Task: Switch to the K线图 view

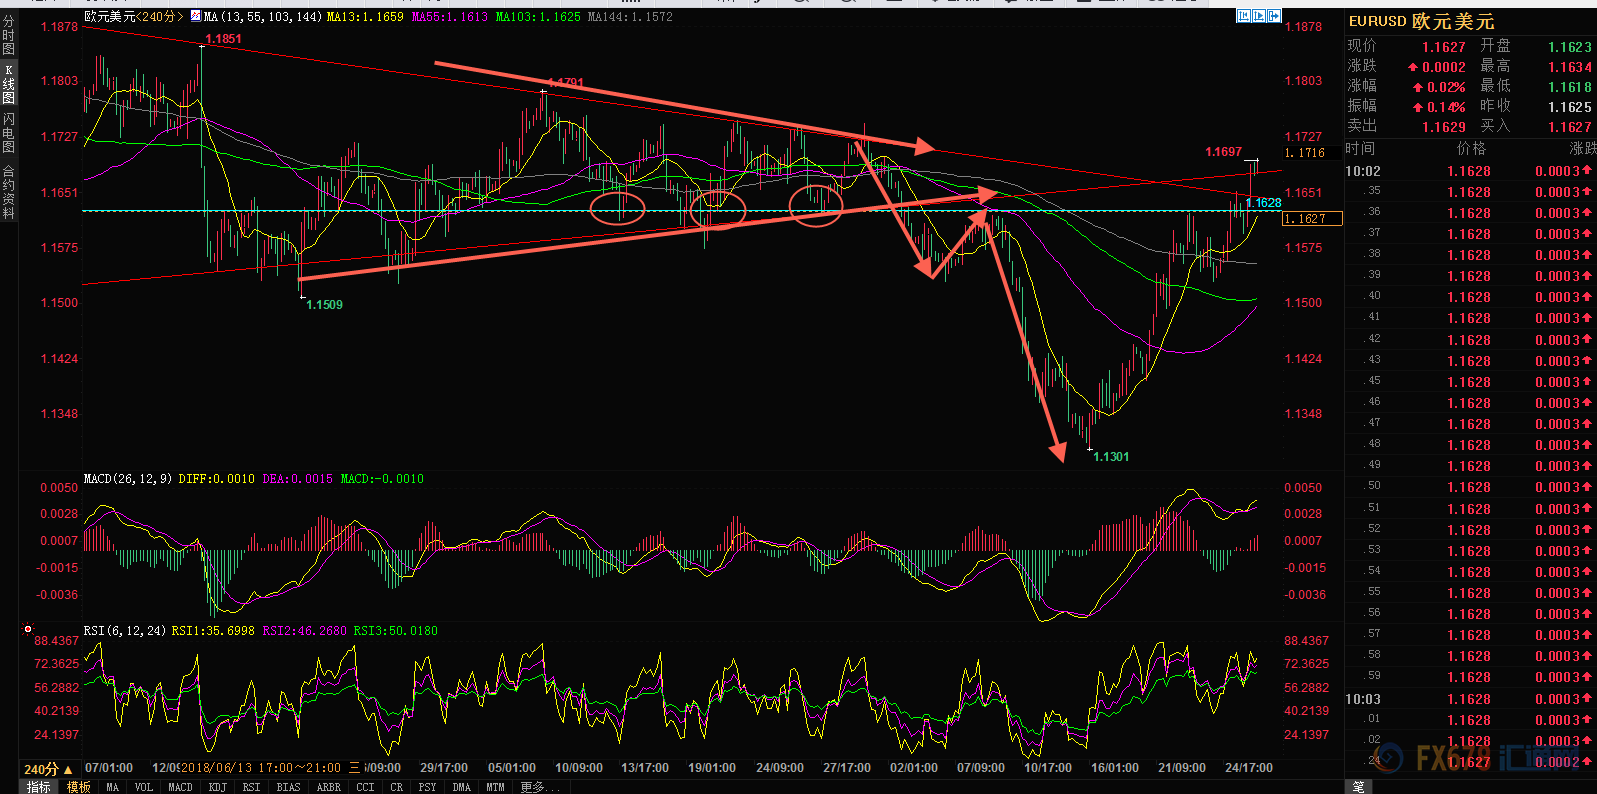Action: point(9,84)
